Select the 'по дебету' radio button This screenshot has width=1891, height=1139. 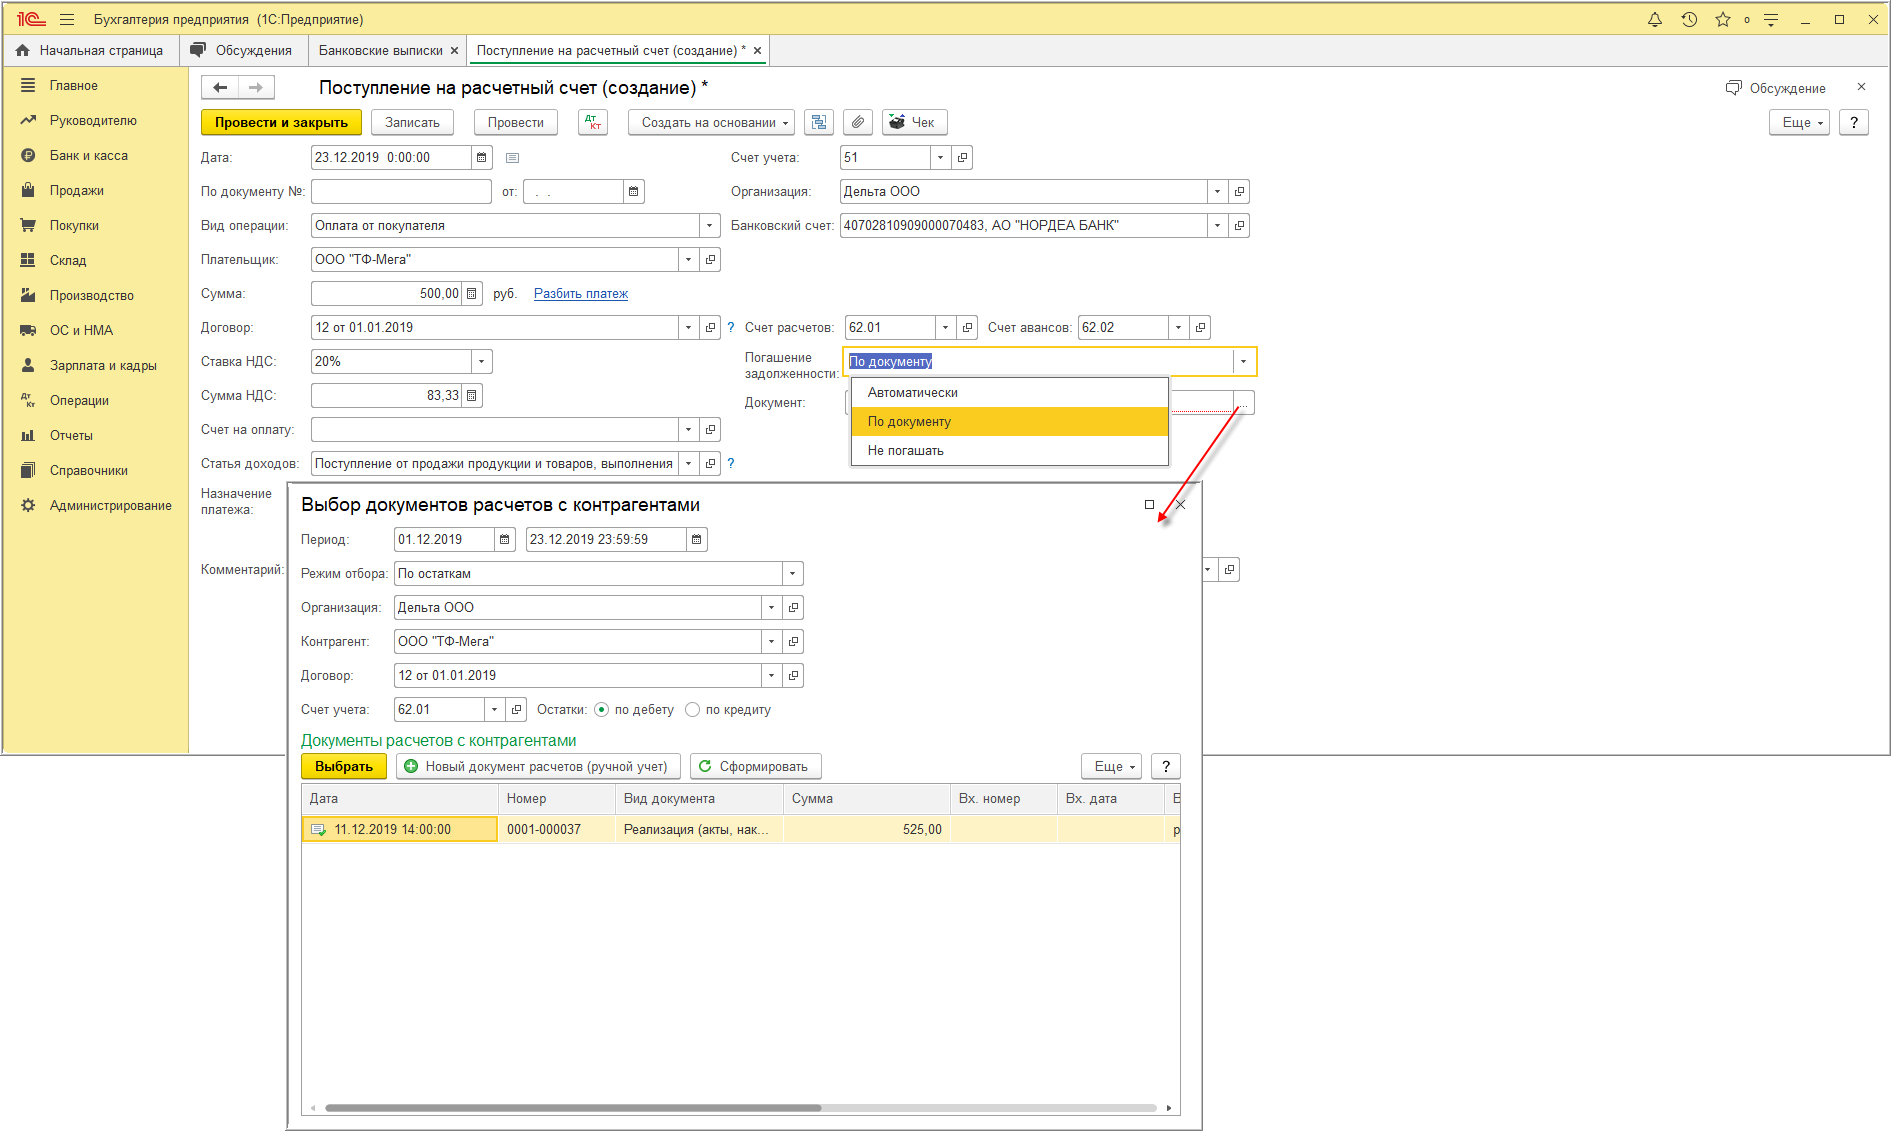pyautogui.click(x=601, y=709)
